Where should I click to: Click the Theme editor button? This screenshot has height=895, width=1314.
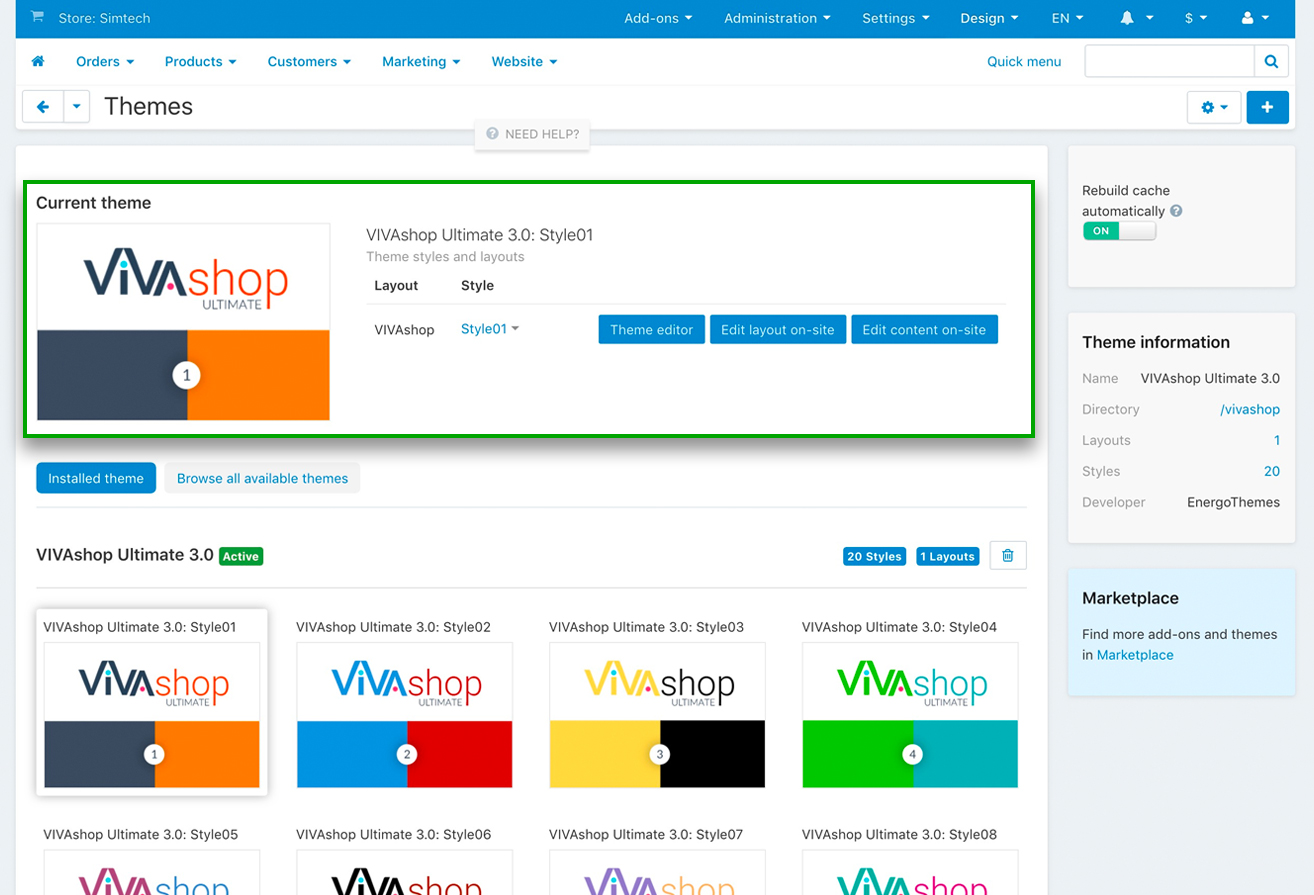coord(651,329)
